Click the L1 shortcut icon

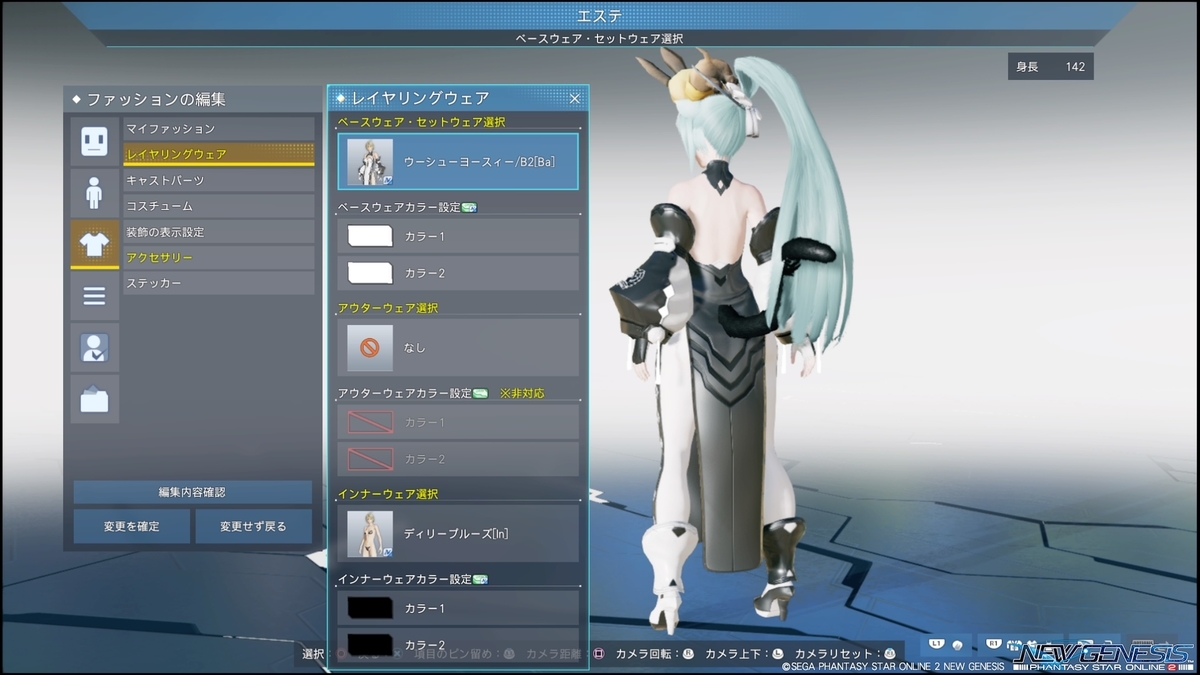pos(937,644)
